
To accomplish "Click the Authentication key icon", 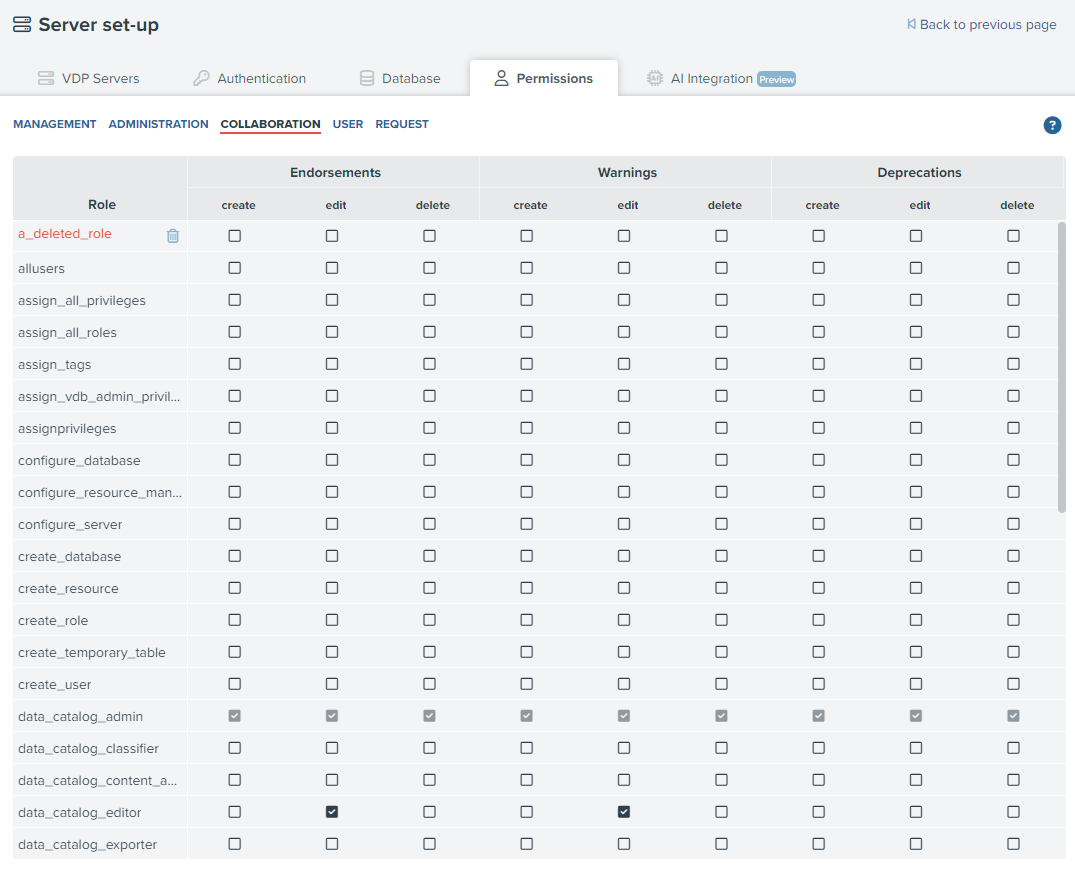I will tap(201, 78).
